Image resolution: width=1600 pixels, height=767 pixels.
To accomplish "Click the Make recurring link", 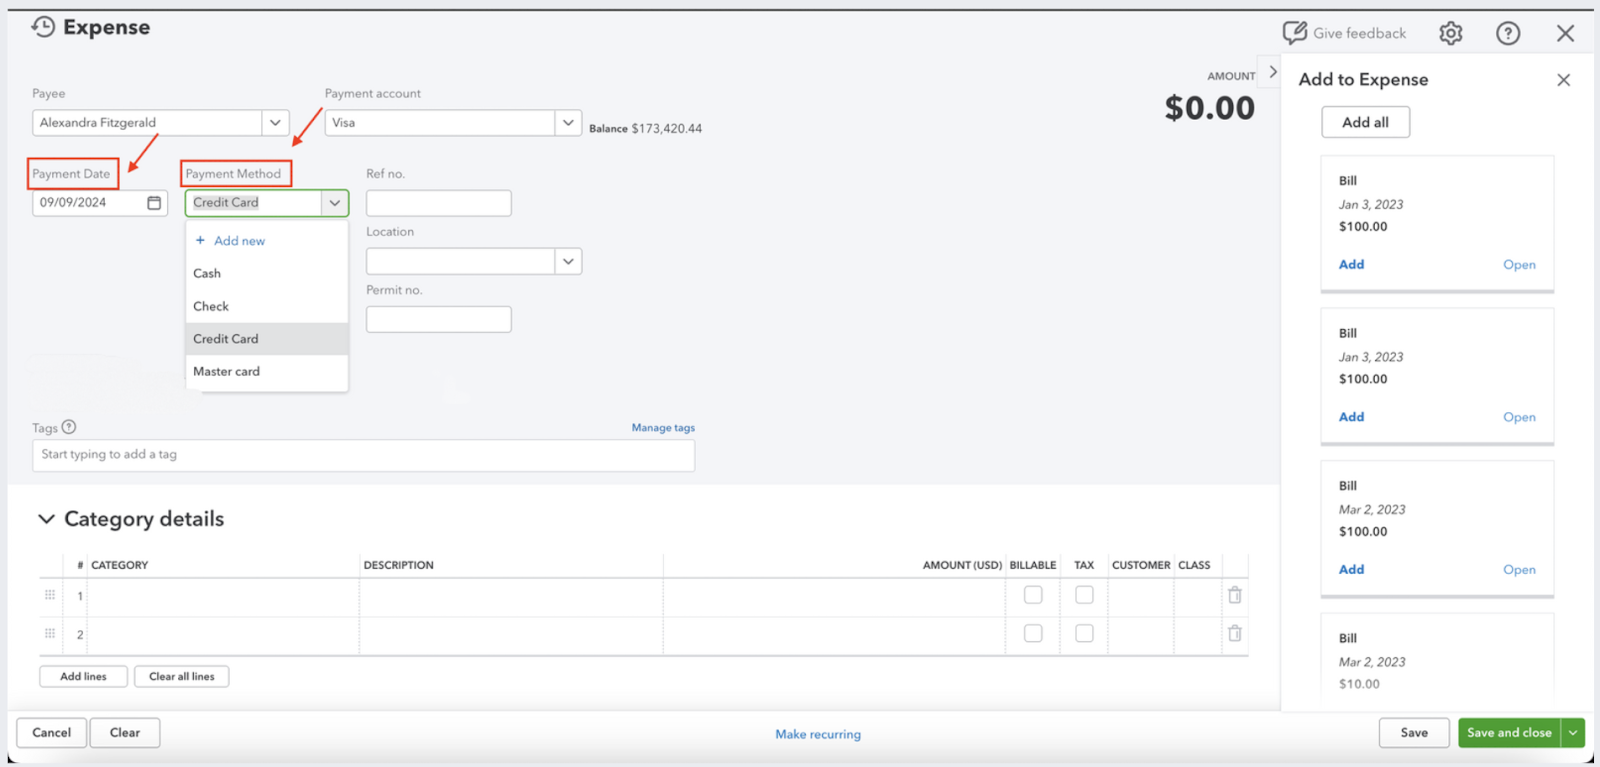I will (818, 734).
